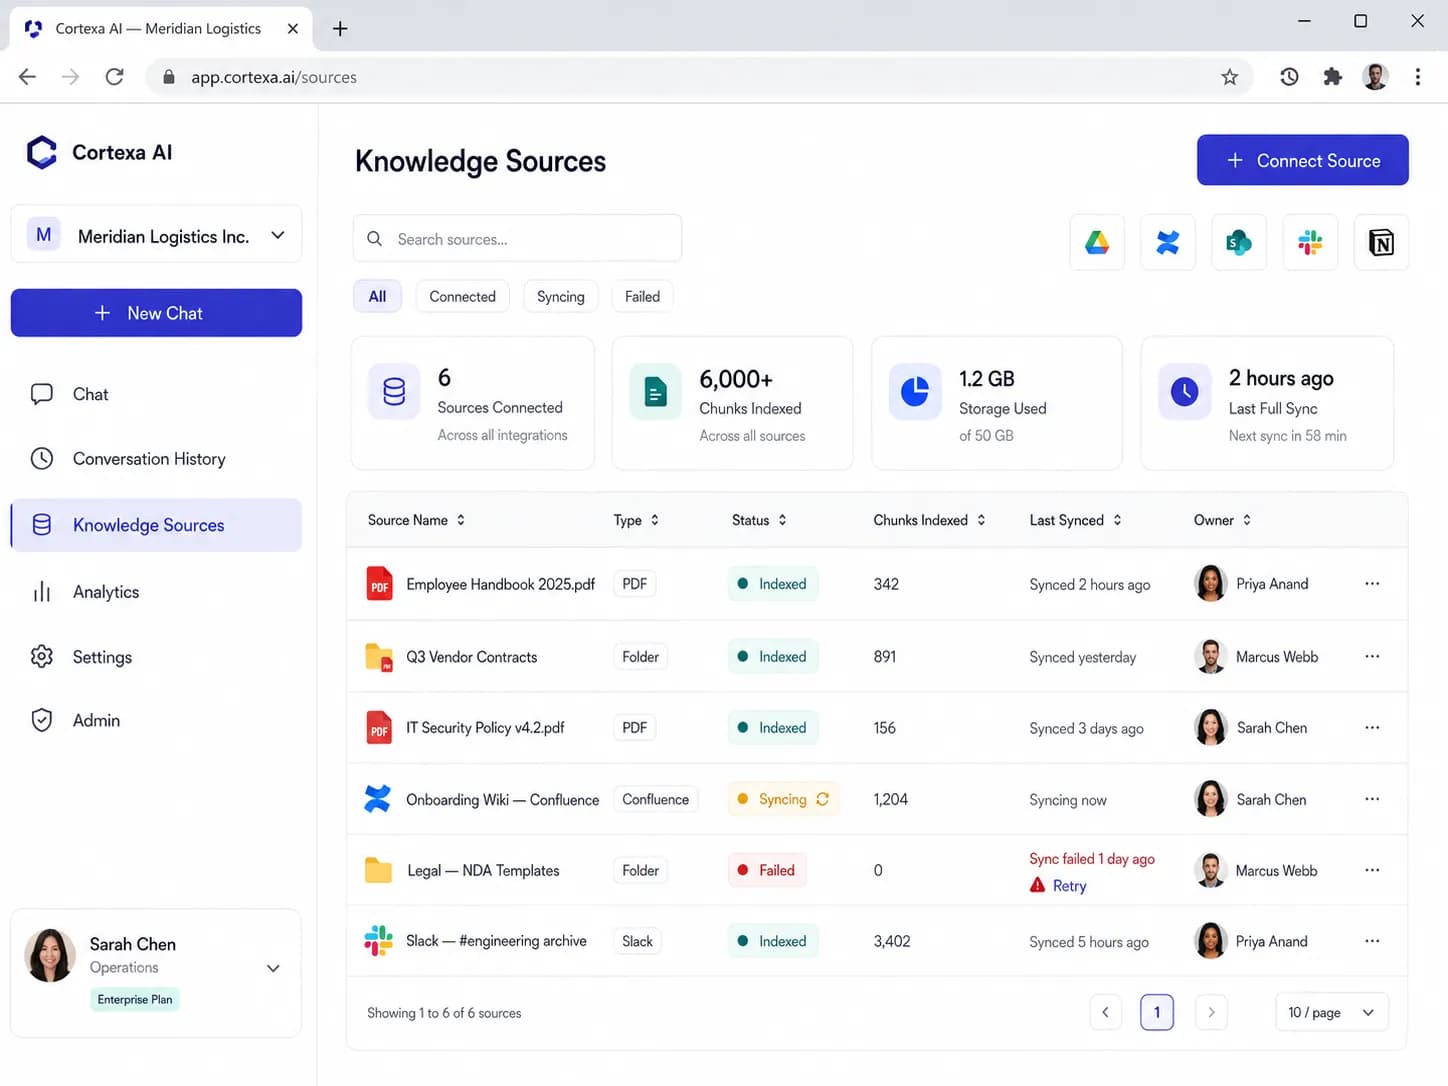Click the SharePoint integration icon
The height and width of the screenshot is (1086, 1448).
click(1239, 242)
